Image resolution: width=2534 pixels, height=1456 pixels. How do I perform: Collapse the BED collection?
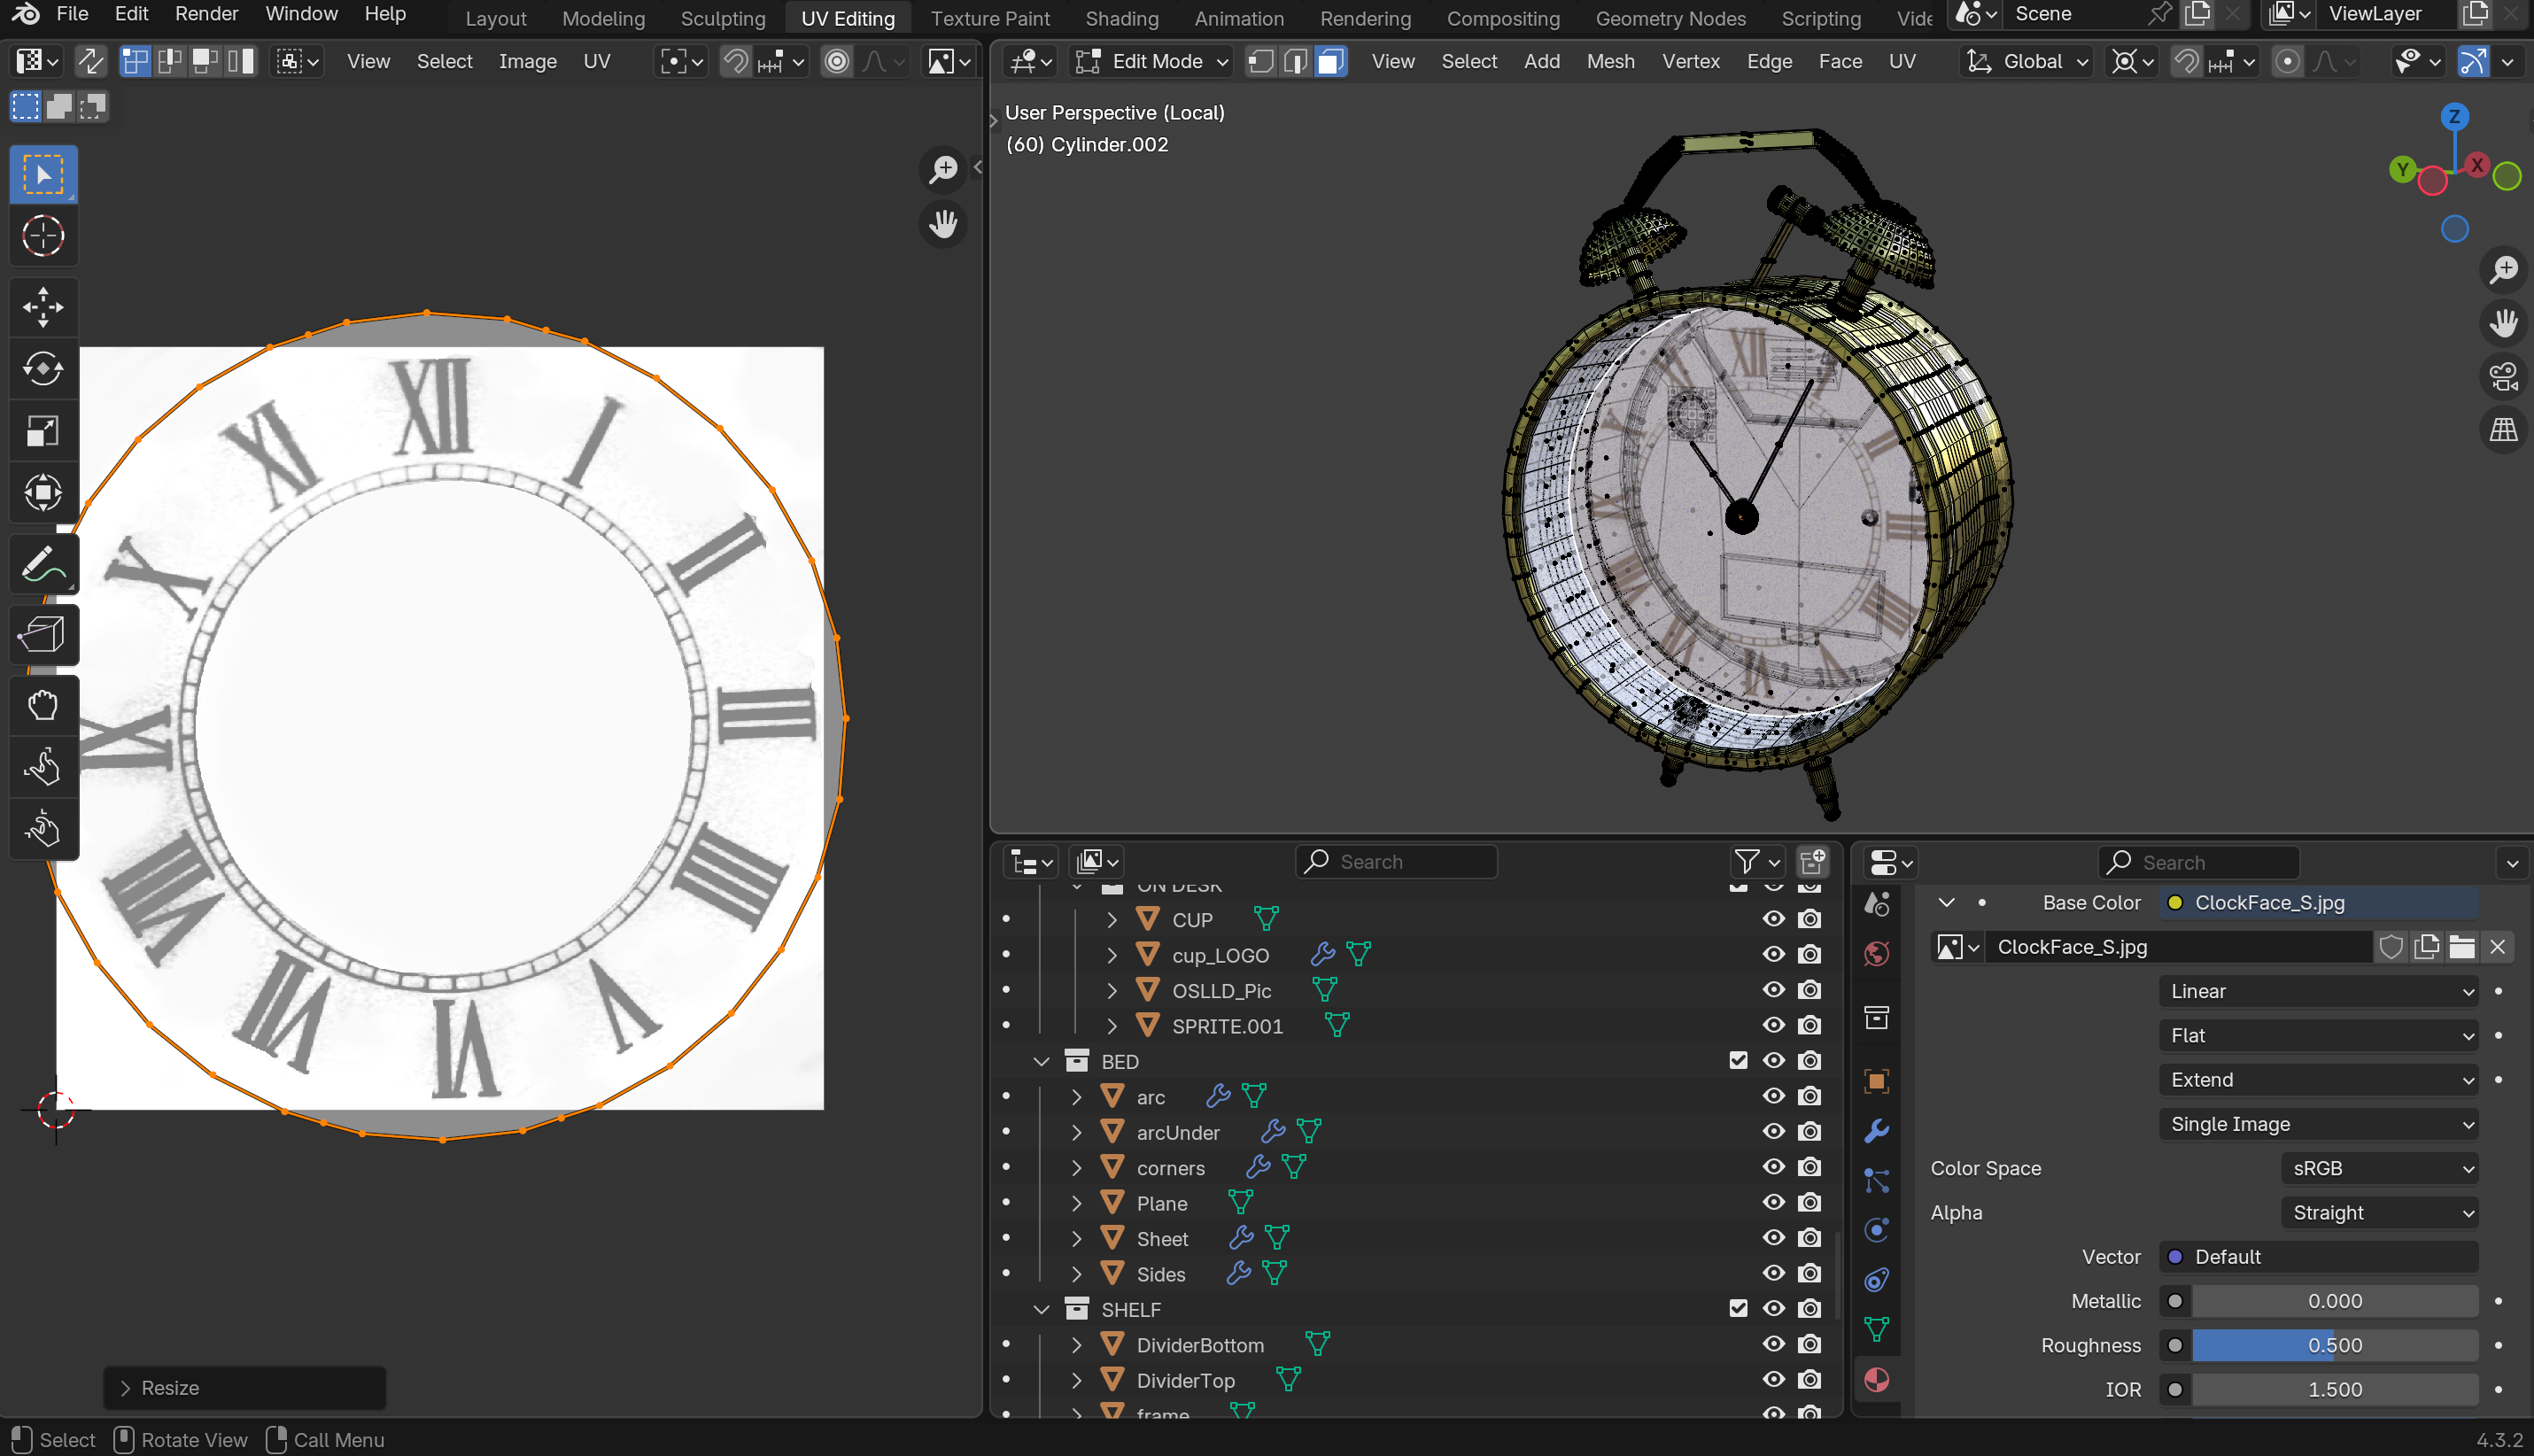pos(1041,1061)
